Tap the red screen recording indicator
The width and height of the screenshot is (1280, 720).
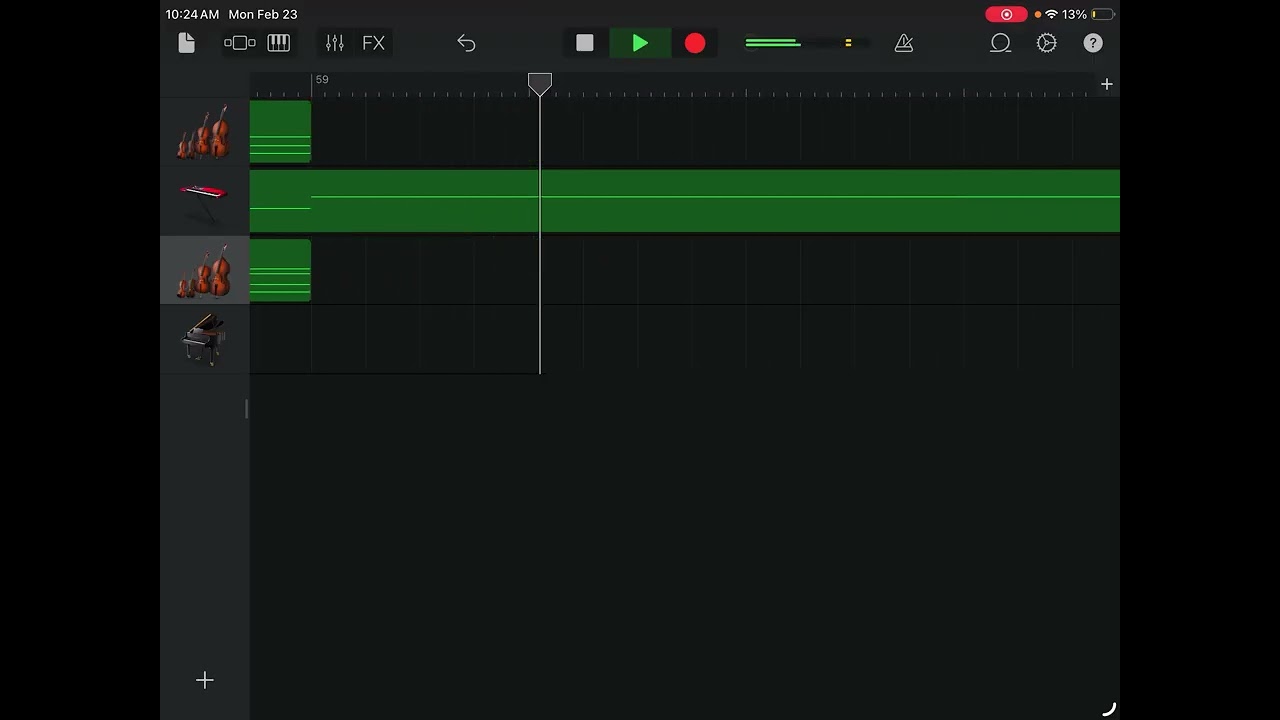[x=1006, y=15]
